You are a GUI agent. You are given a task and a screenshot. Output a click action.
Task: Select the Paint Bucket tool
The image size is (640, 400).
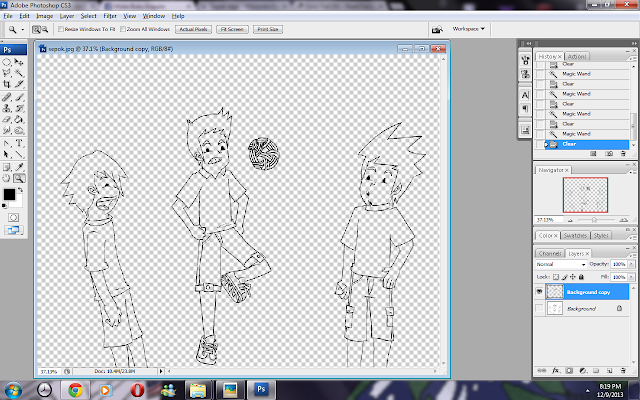coord(19,120)
